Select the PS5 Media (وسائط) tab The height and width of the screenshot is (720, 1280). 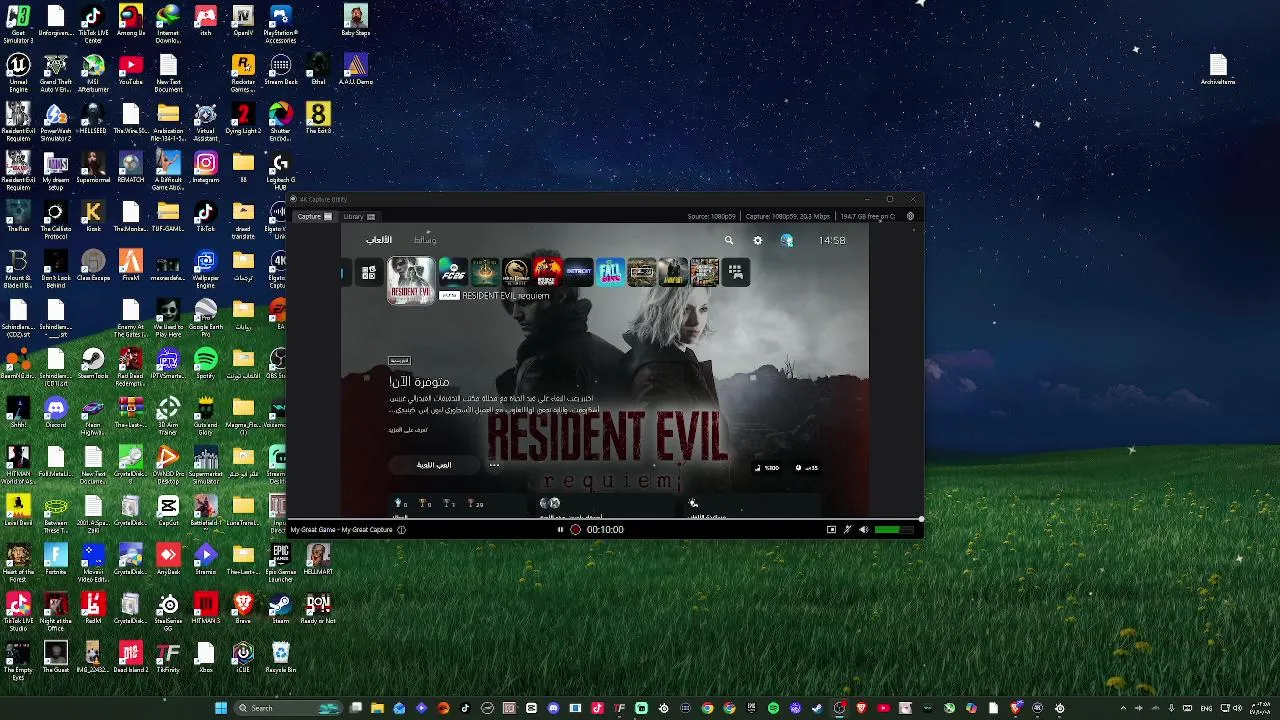click(x=425, y=240)
